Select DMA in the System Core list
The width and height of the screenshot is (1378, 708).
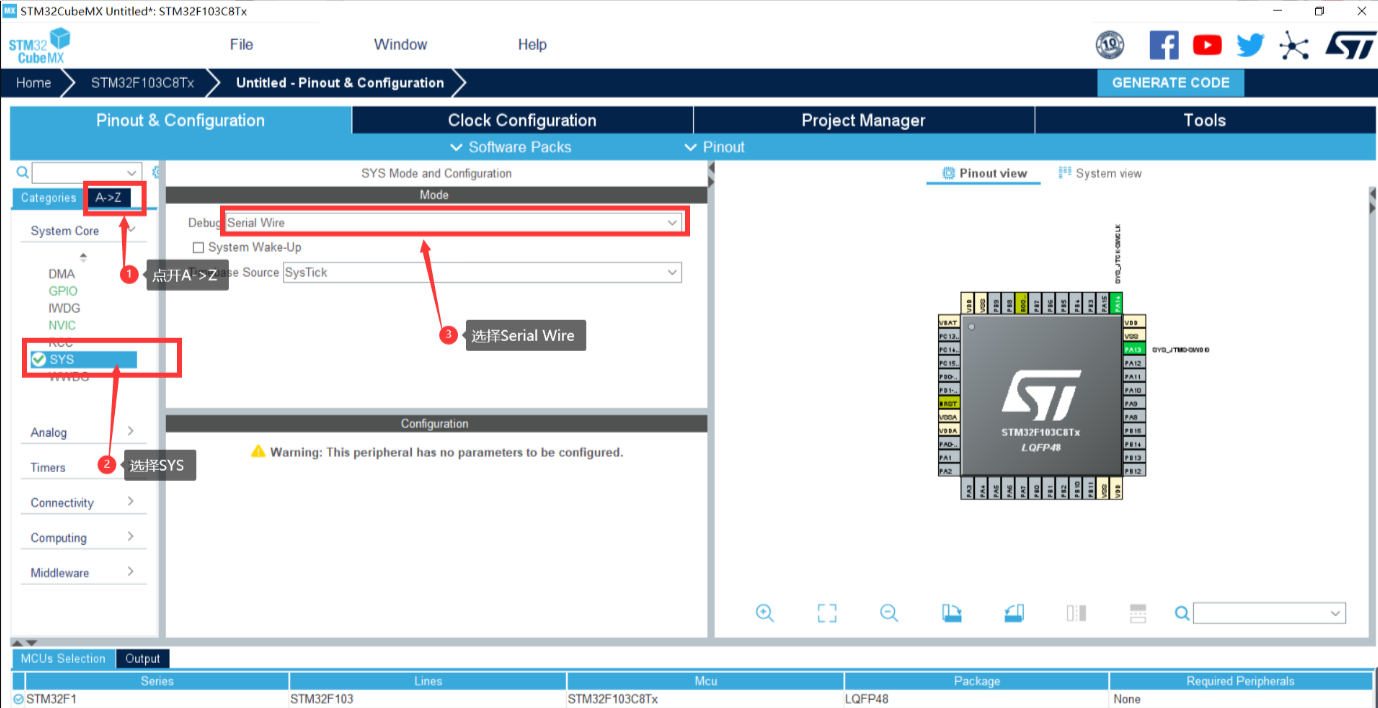click(61, 273)
